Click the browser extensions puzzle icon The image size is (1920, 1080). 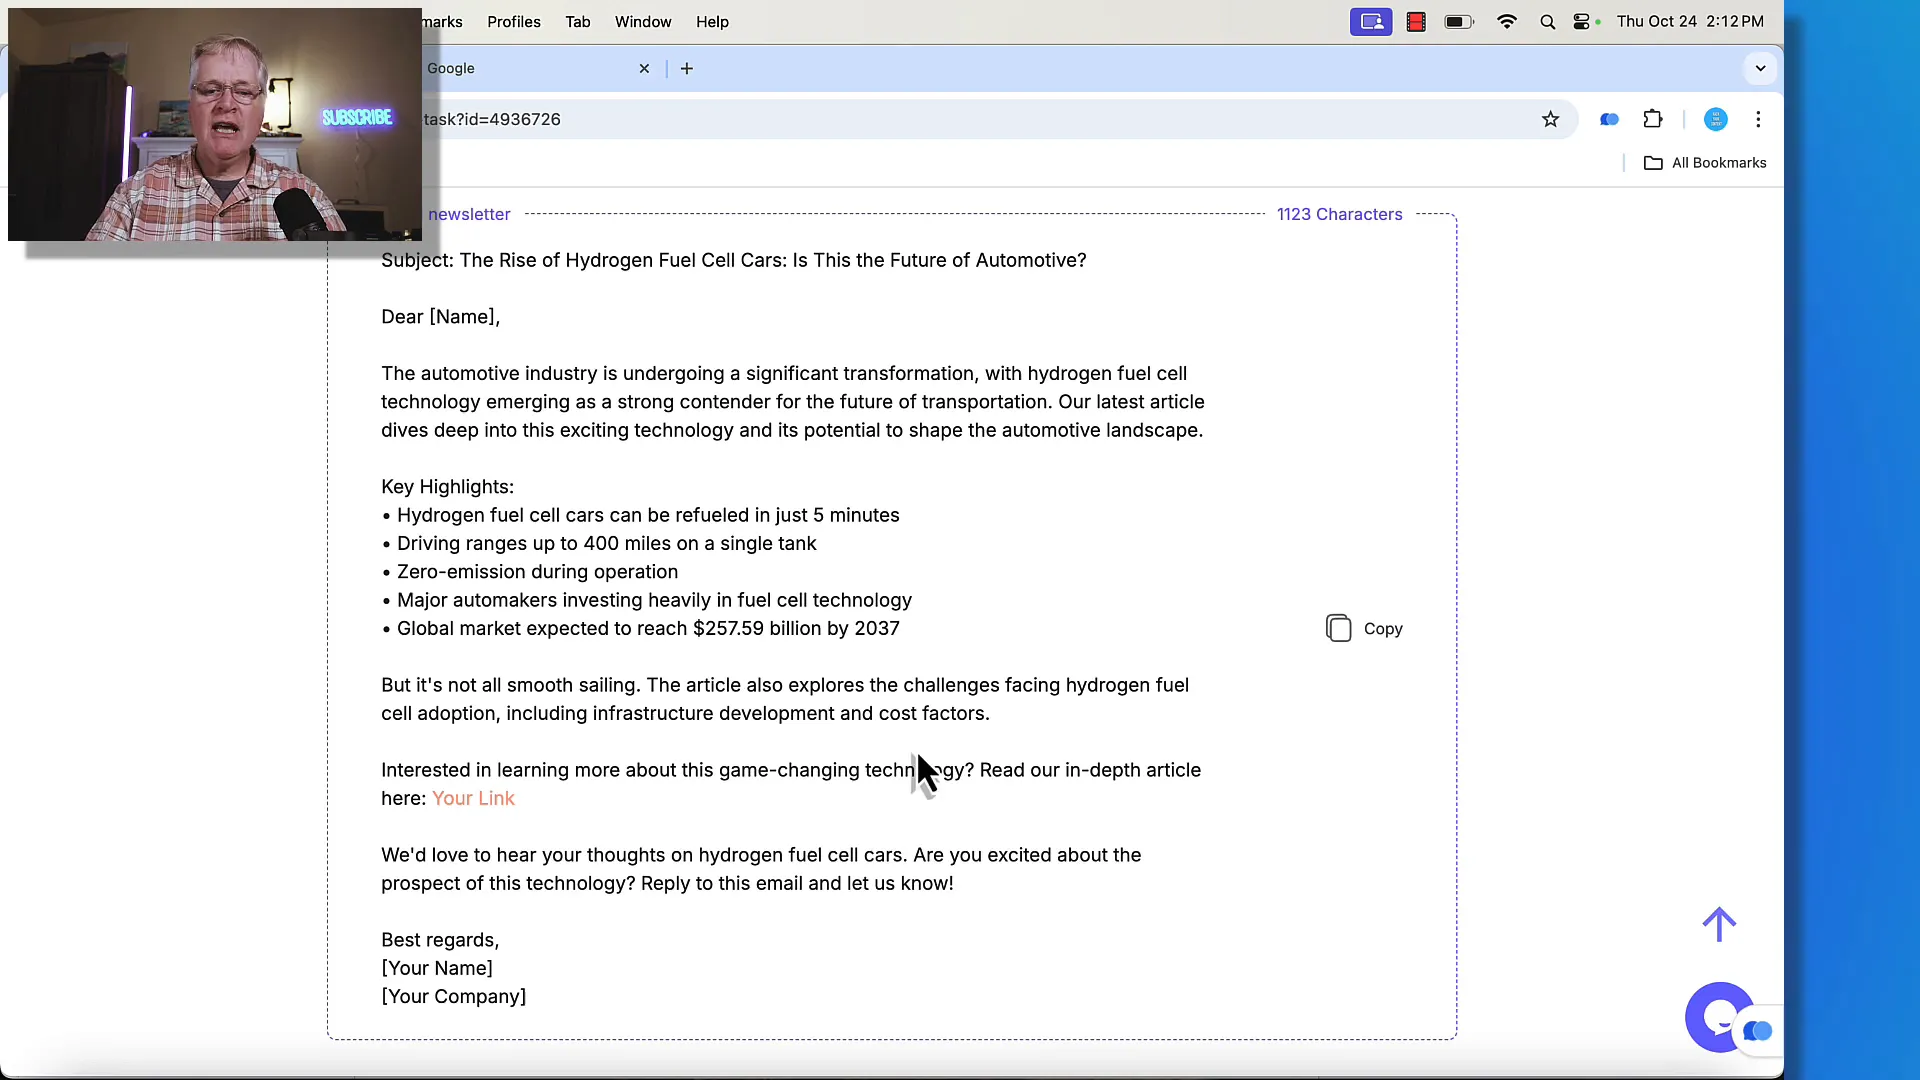tap(1654, 119)
